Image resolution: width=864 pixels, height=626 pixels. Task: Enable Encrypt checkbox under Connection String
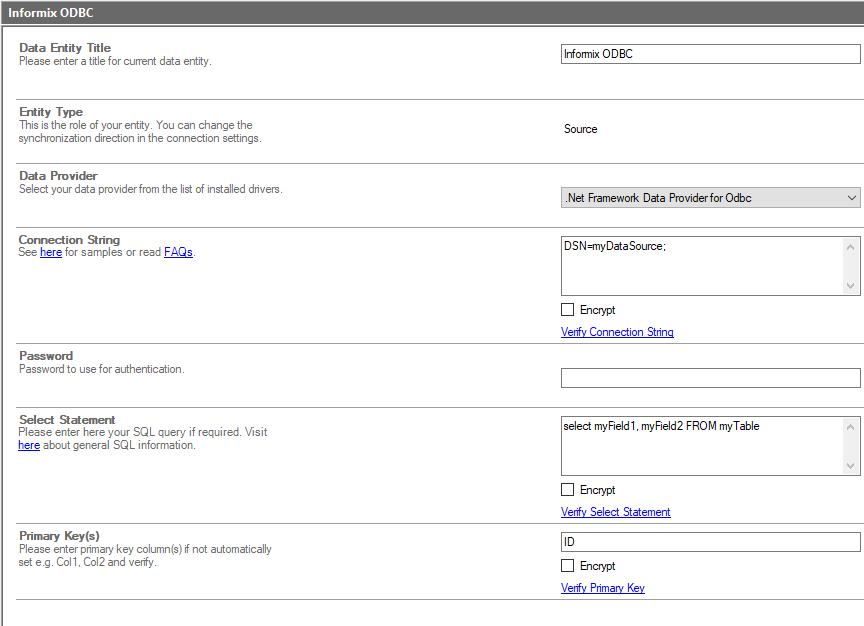tap(568, 310)
